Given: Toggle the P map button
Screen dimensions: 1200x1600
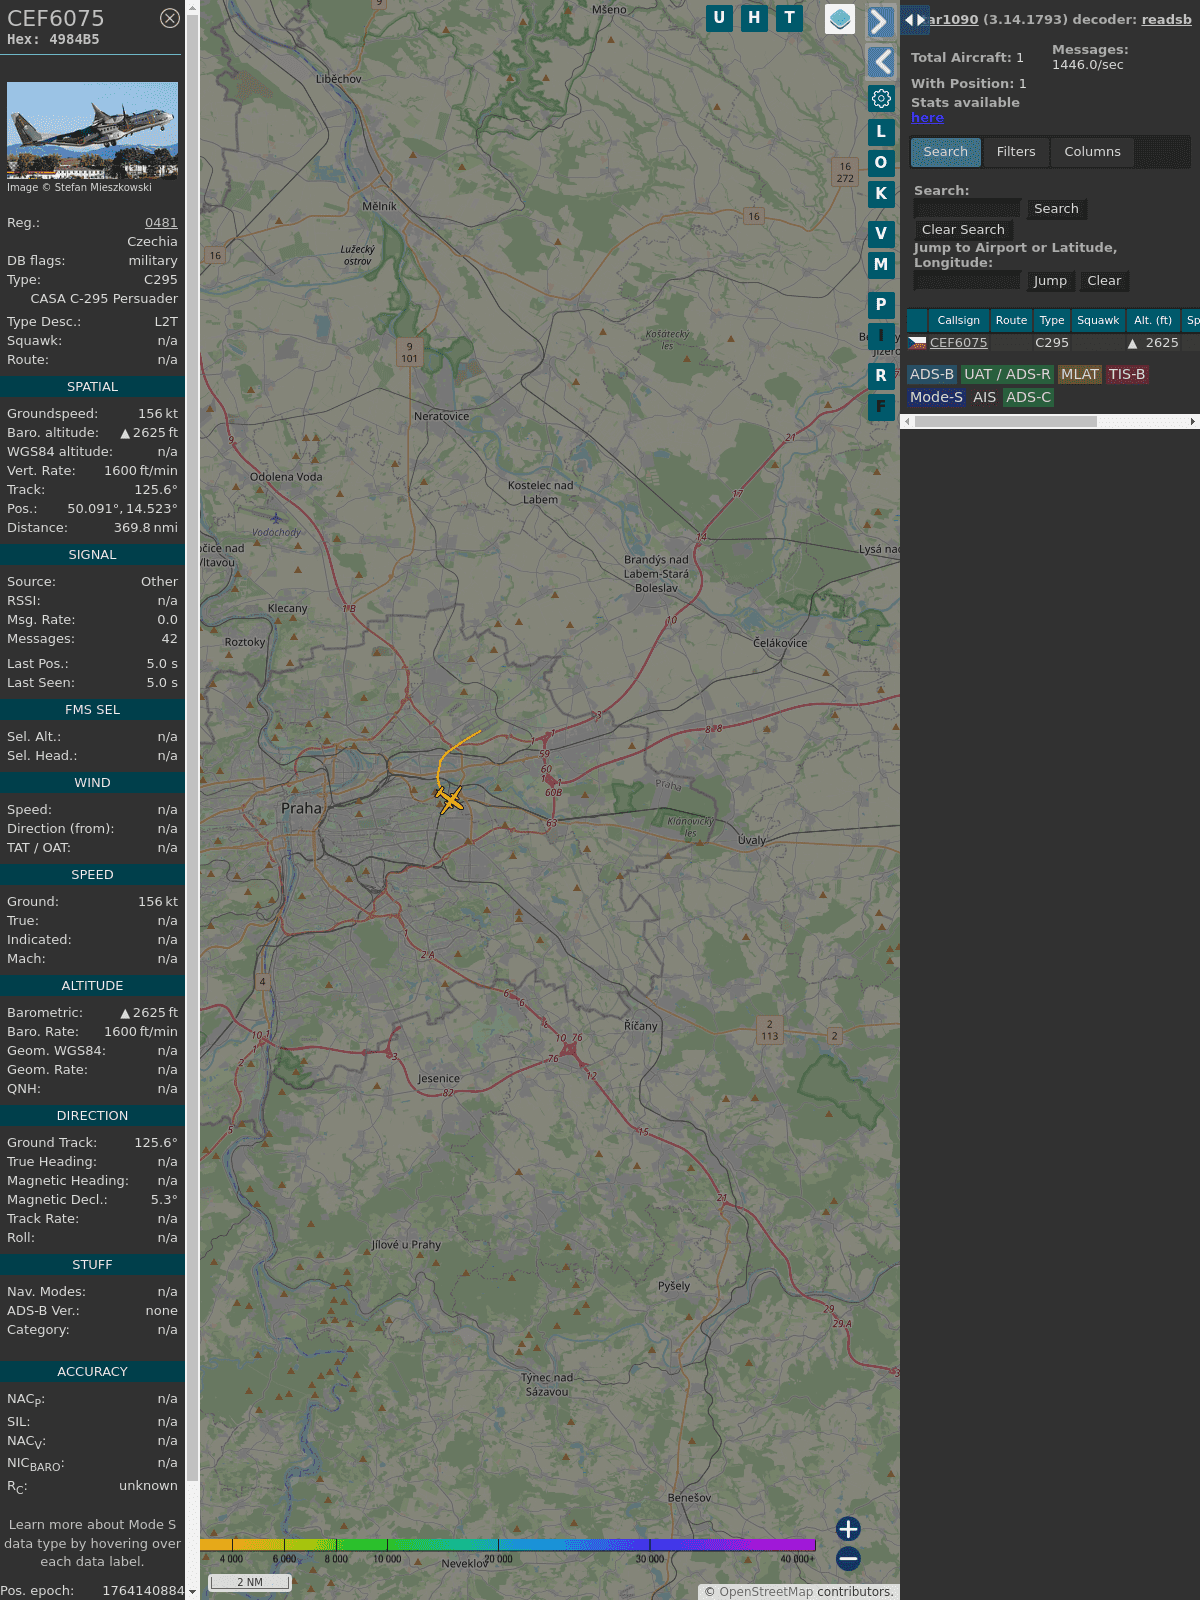Looking at the screenshot, I should pyautogui.click(x=881, y=304).
